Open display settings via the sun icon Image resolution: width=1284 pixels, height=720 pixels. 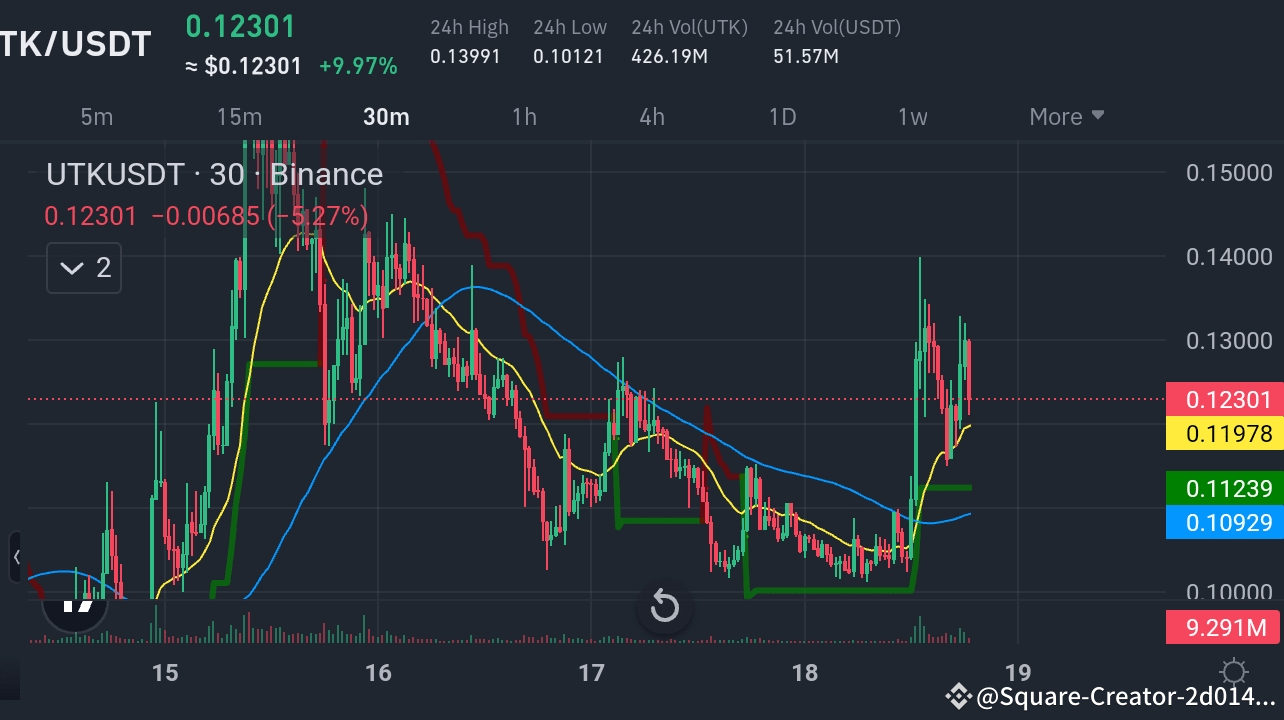(x=1234, y=672)
